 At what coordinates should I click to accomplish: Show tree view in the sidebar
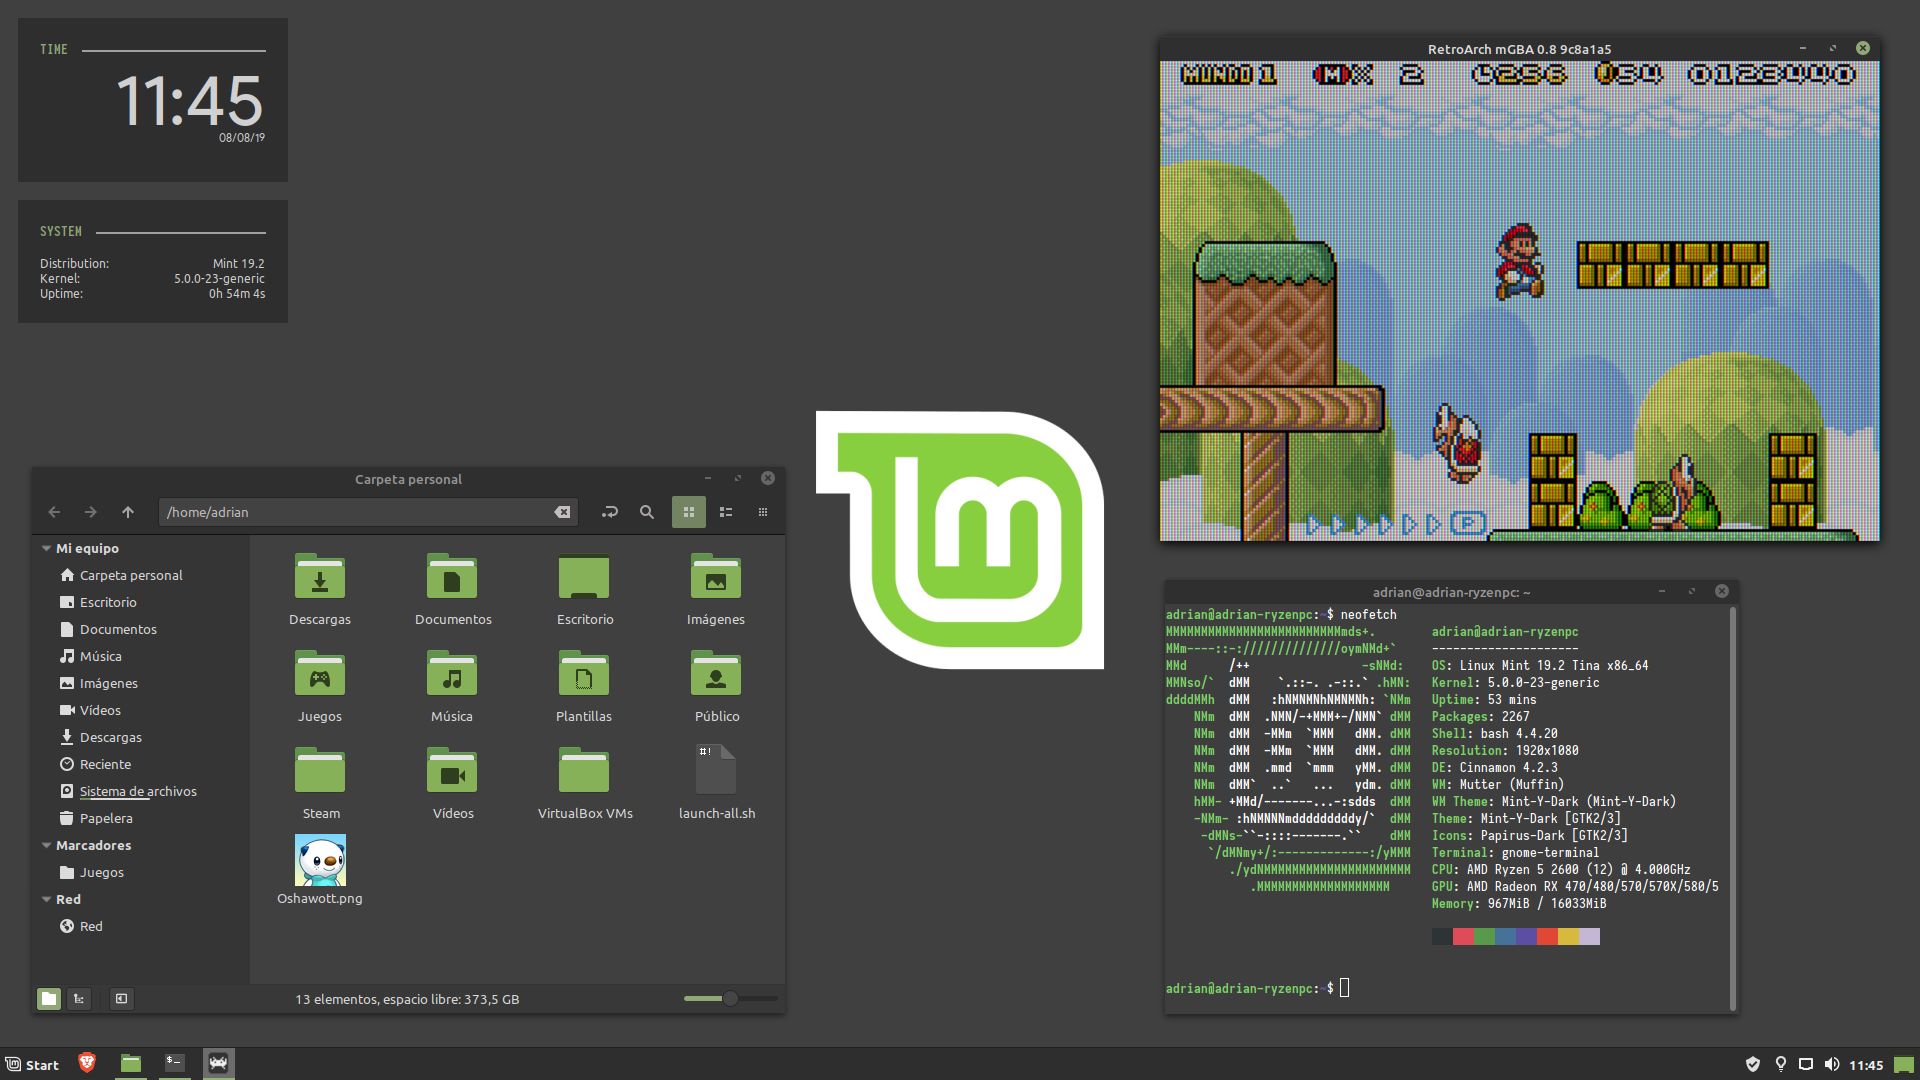click(x=79, y=999)
